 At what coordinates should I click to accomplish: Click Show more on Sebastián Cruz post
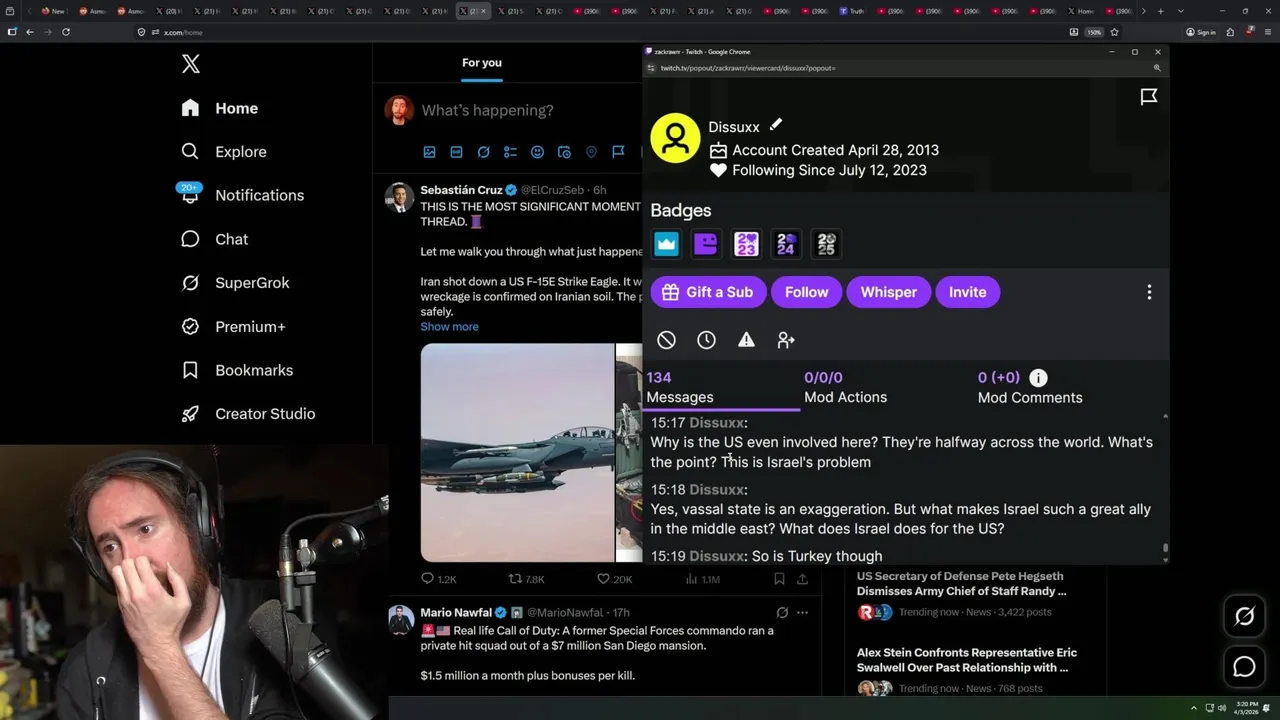pyautogui.click(x=449, y=327)
